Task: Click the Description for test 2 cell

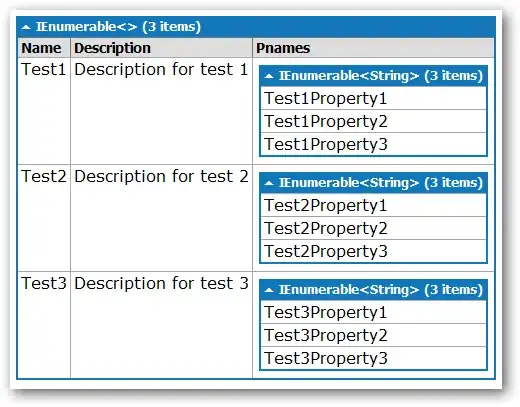Action: pos(161,218)
